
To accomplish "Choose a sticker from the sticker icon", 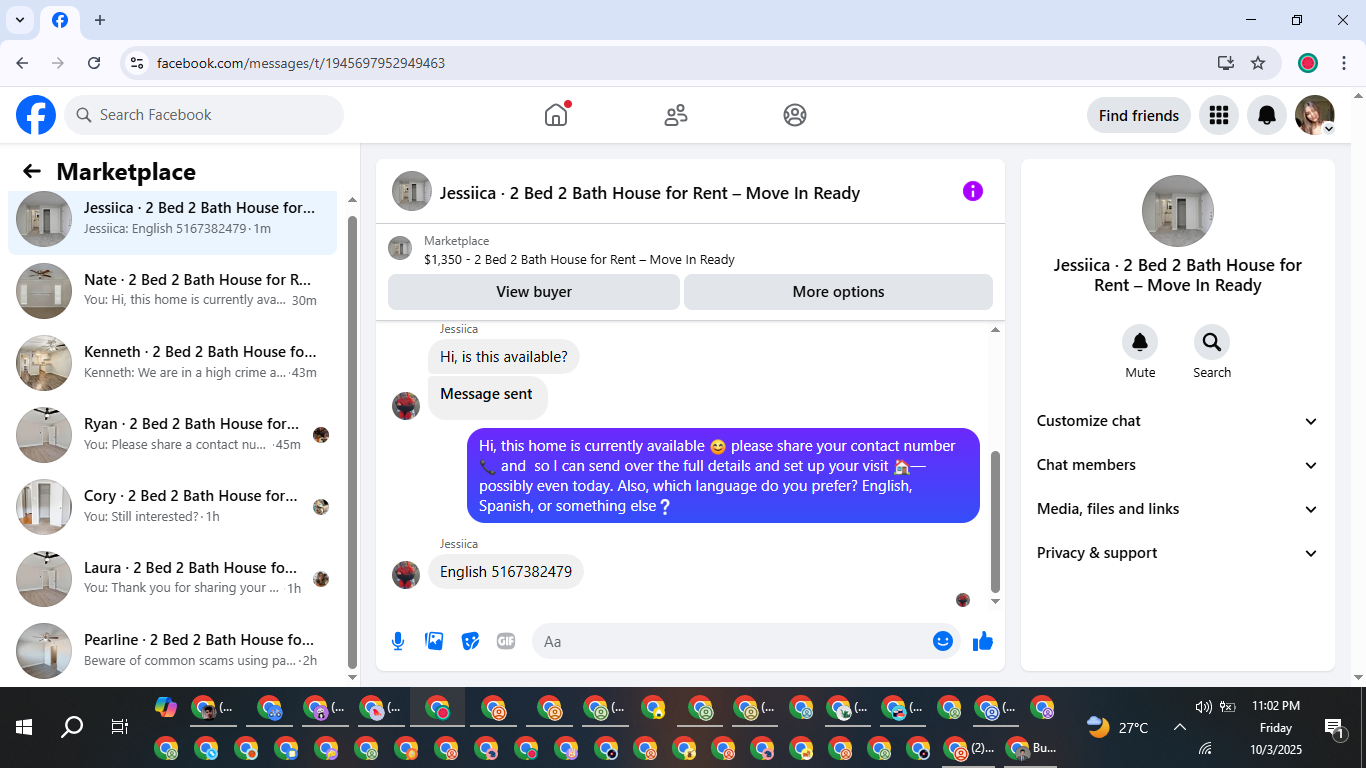I will click(x=470, y=641).
